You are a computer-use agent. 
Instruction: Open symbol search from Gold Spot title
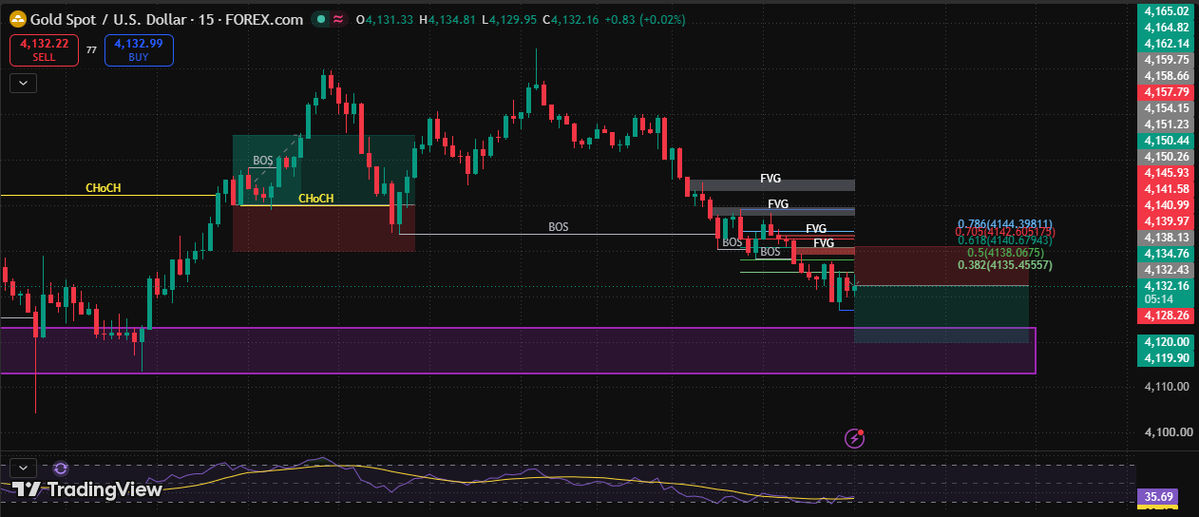168,20
